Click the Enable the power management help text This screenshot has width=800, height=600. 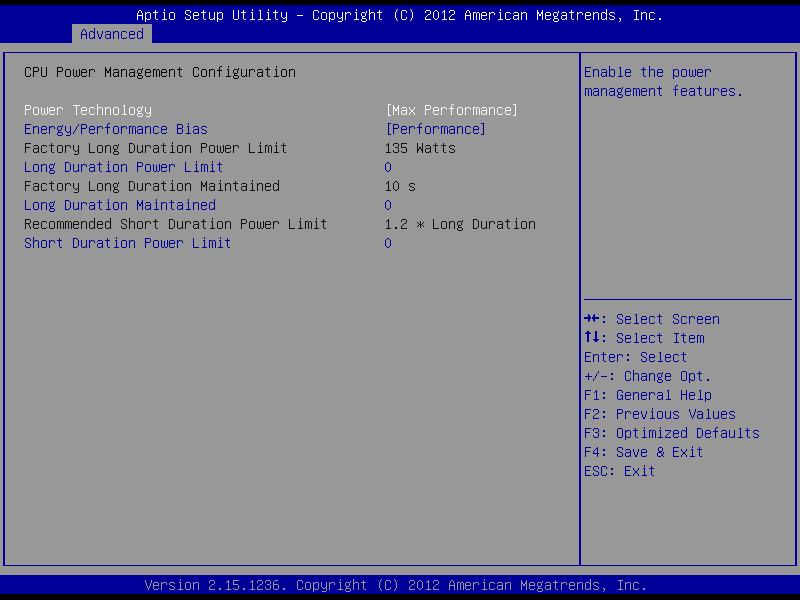(663, 82)
